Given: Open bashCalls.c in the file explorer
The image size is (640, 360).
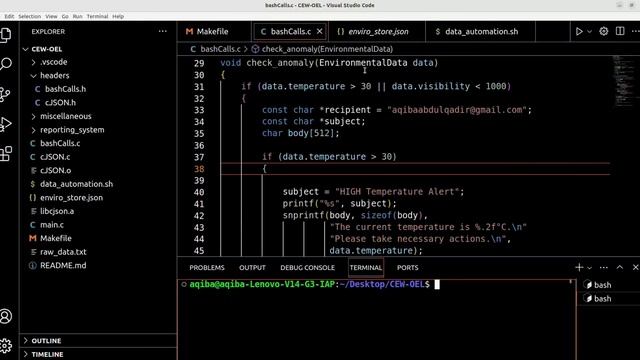Looking at the screenshot, I should point(98,143).
